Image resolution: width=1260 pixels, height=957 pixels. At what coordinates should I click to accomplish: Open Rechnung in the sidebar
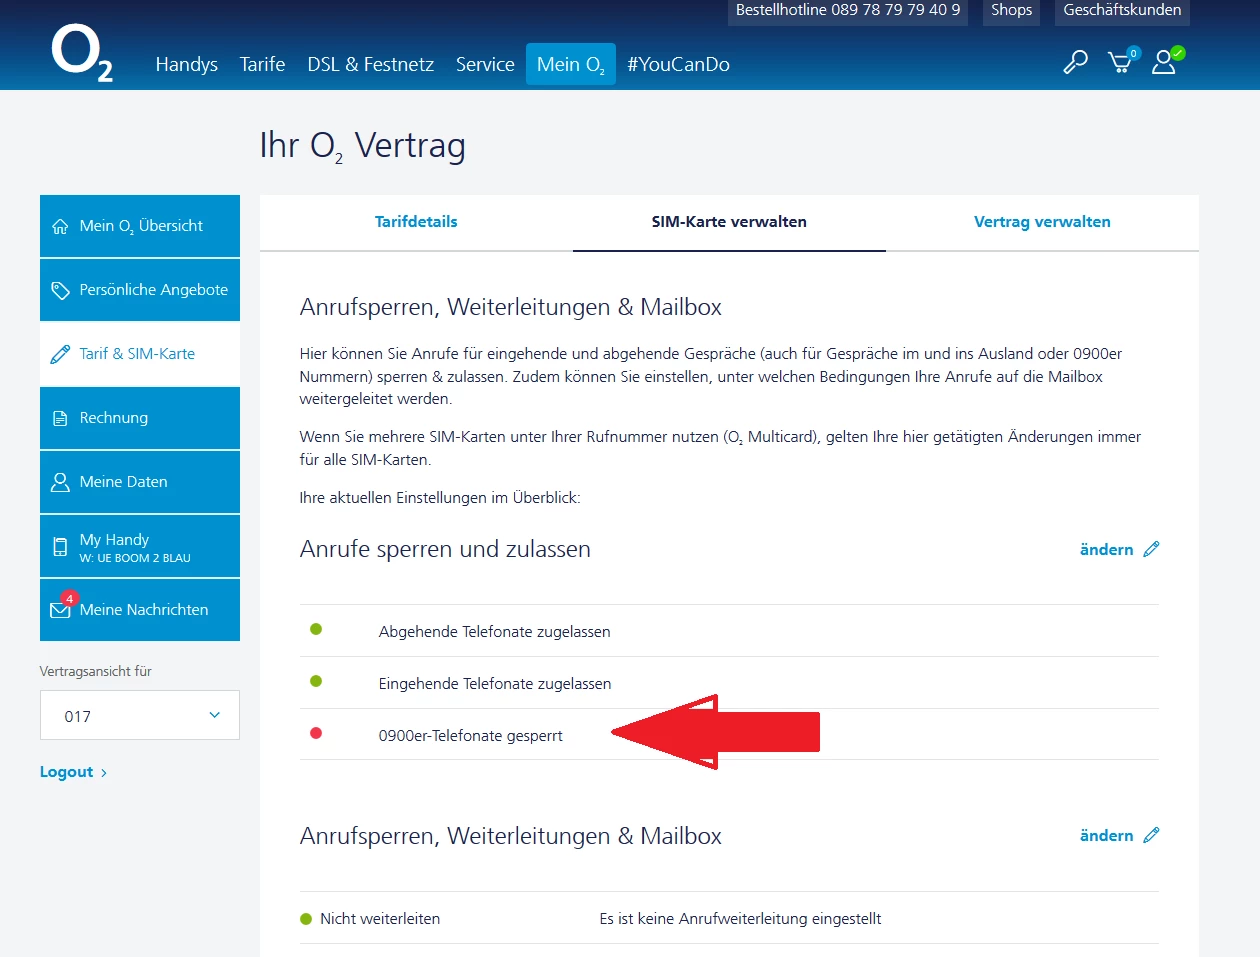(140, 418)
